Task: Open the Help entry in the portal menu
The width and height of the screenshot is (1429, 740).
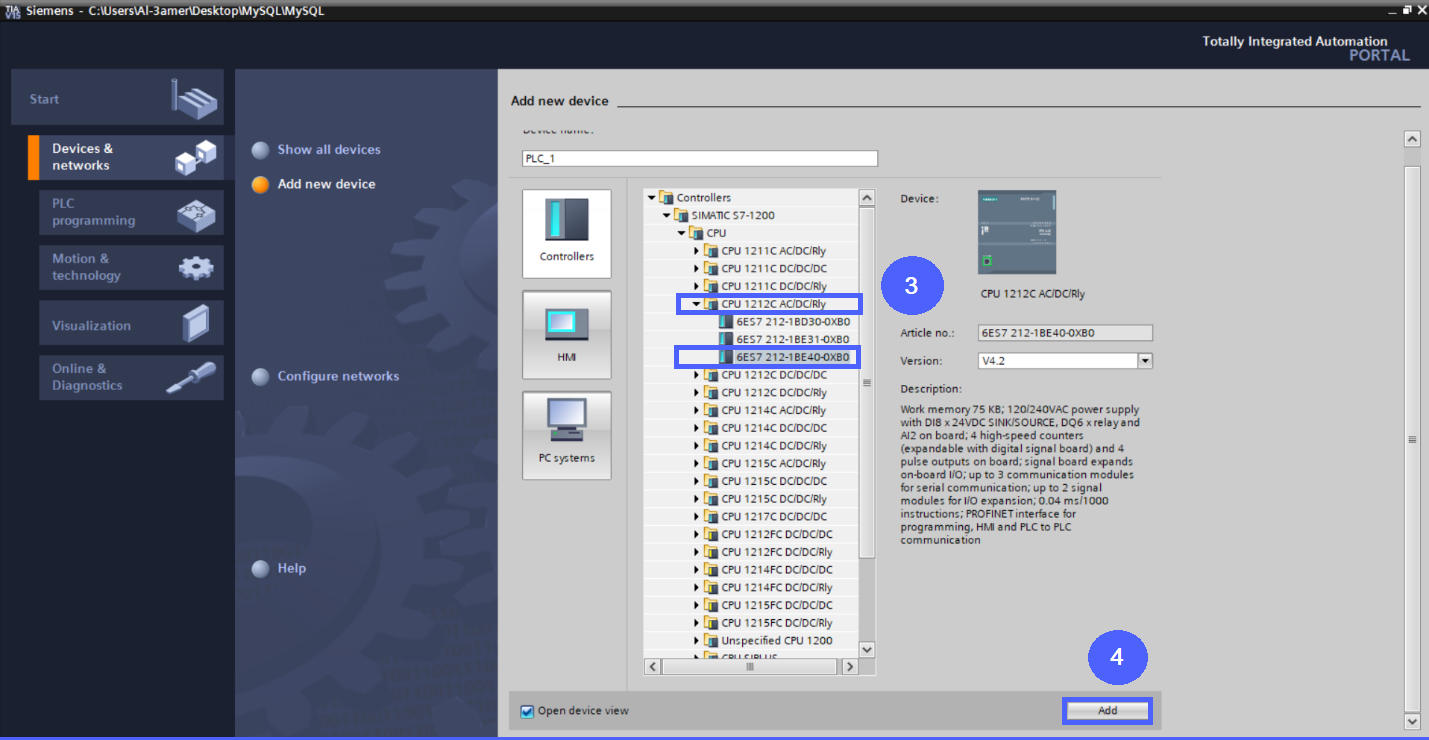Action: pyautogui.click(x=291, y=569)
